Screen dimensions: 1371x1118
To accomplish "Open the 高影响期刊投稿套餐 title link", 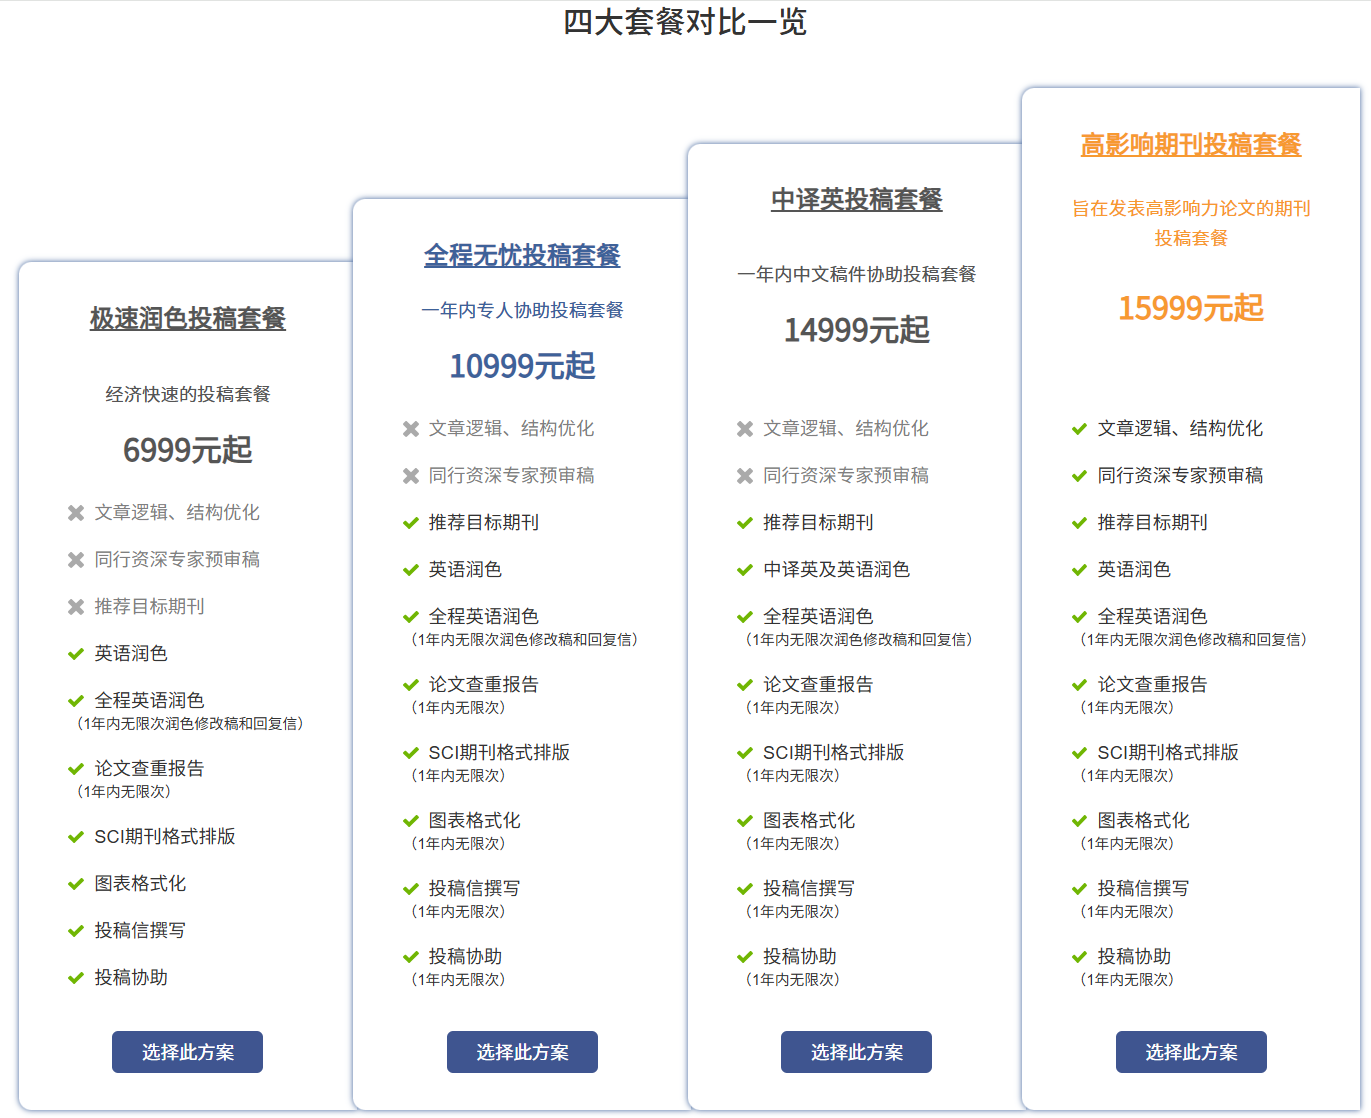I will (x=1190, y=145).
